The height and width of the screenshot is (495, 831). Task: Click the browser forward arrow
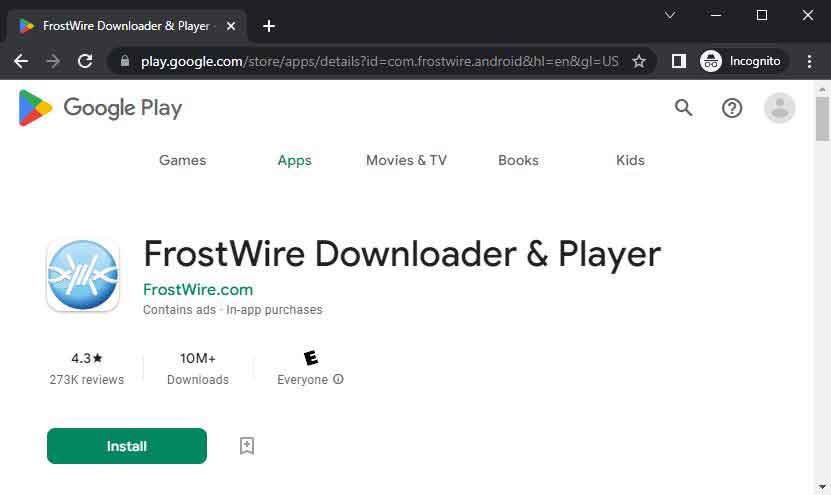point(53,61)
